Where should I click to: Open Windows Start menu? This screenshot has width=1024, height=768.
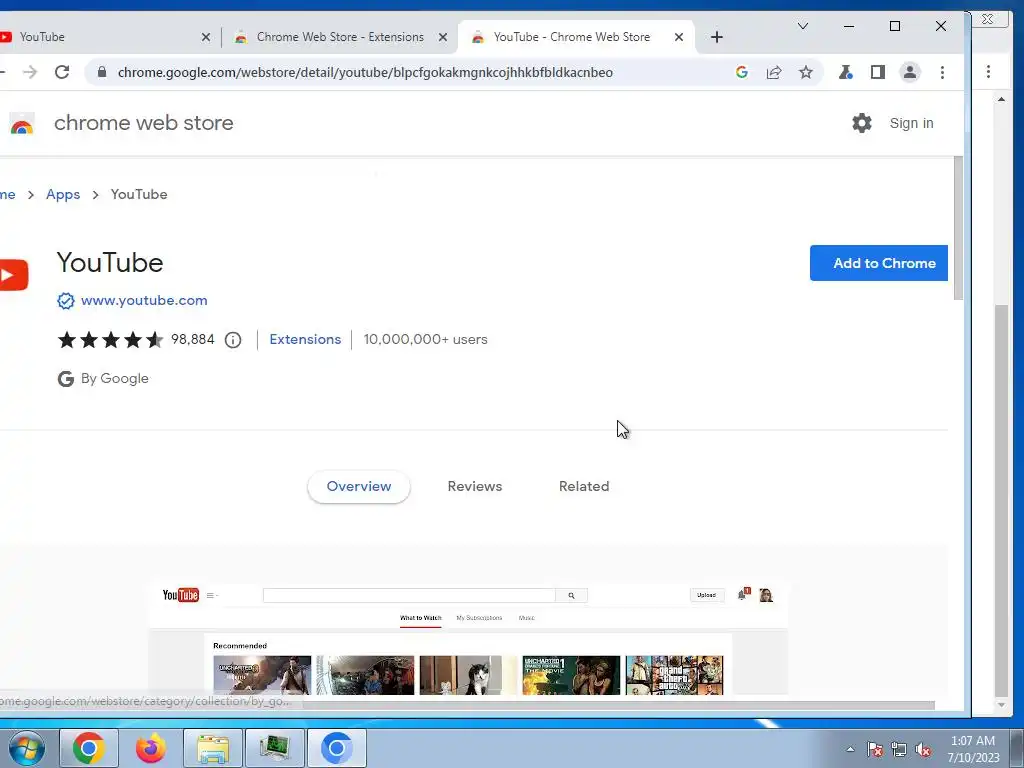(x=26, y=748)
